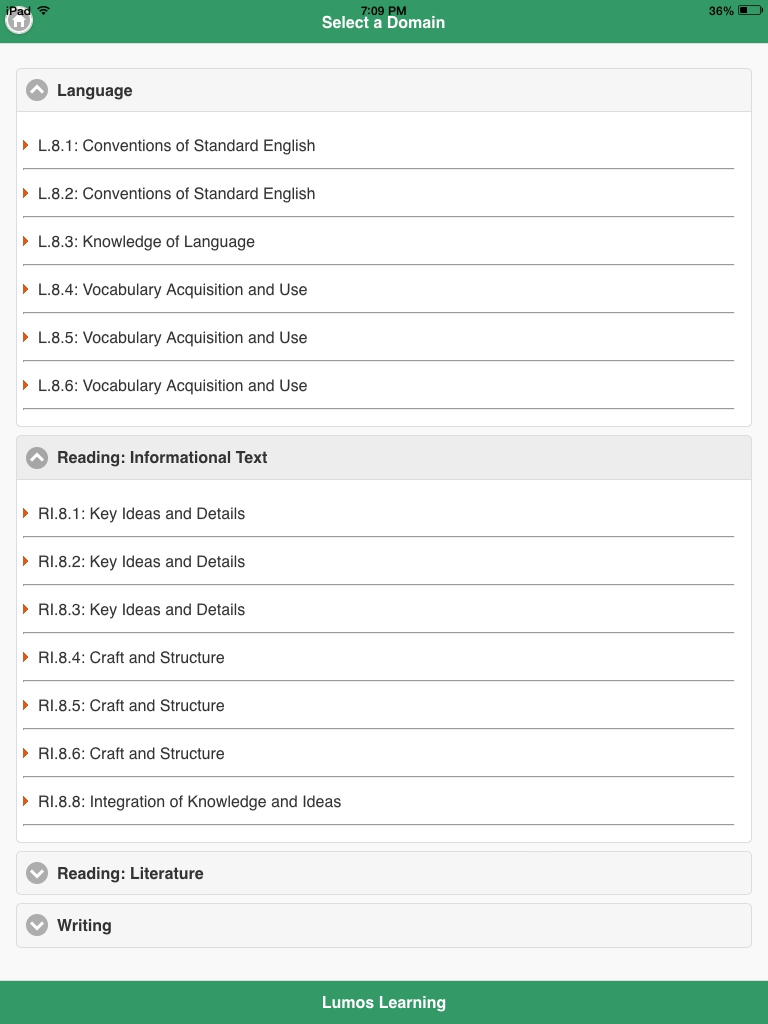Choose L.8.4 Vocabulary Acquisition and Use
The height and width of the screenshot is (1024, 768).
coord(172,290)
